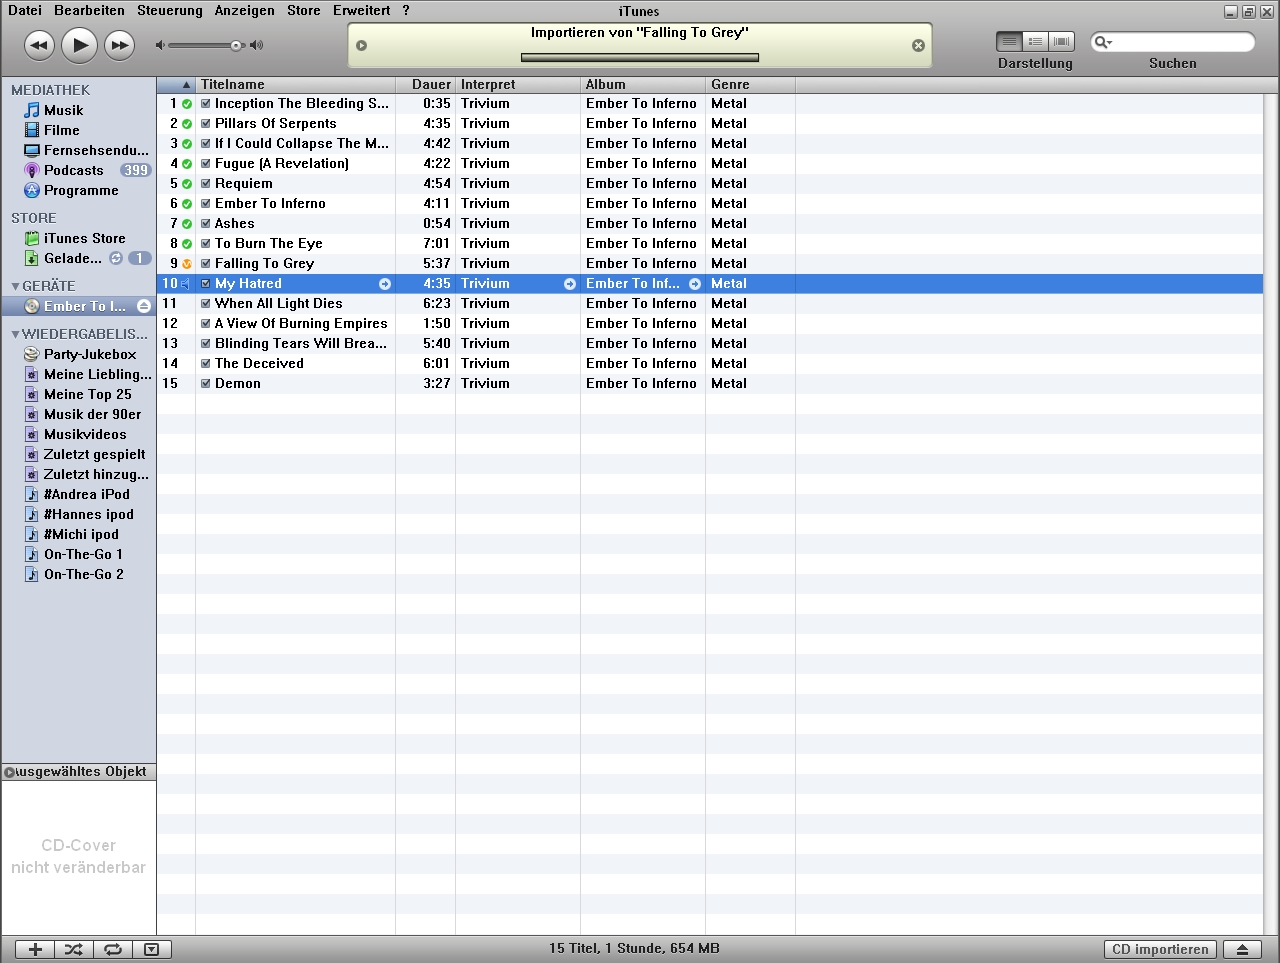Uncheck the The Deceived checkbox
The height and width of the screenshot is (963, 1280).
(206, 363)
